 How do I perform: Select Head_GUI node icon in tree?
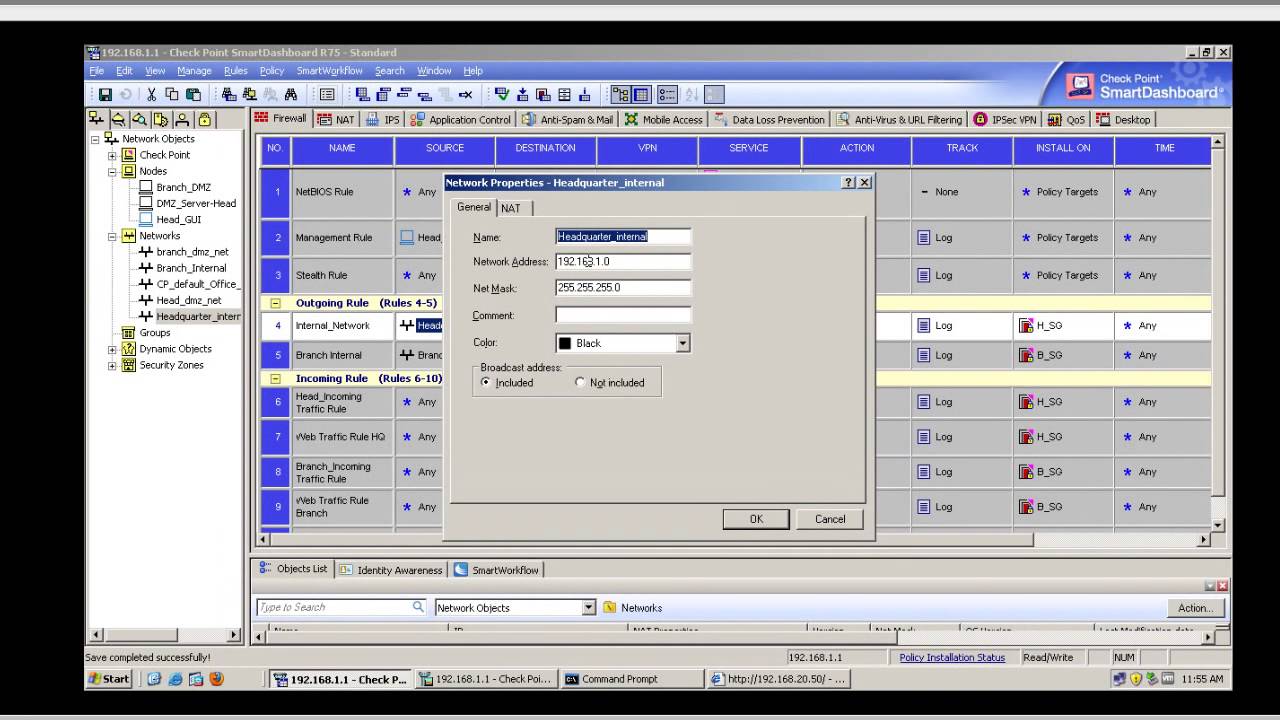(147, 219)
